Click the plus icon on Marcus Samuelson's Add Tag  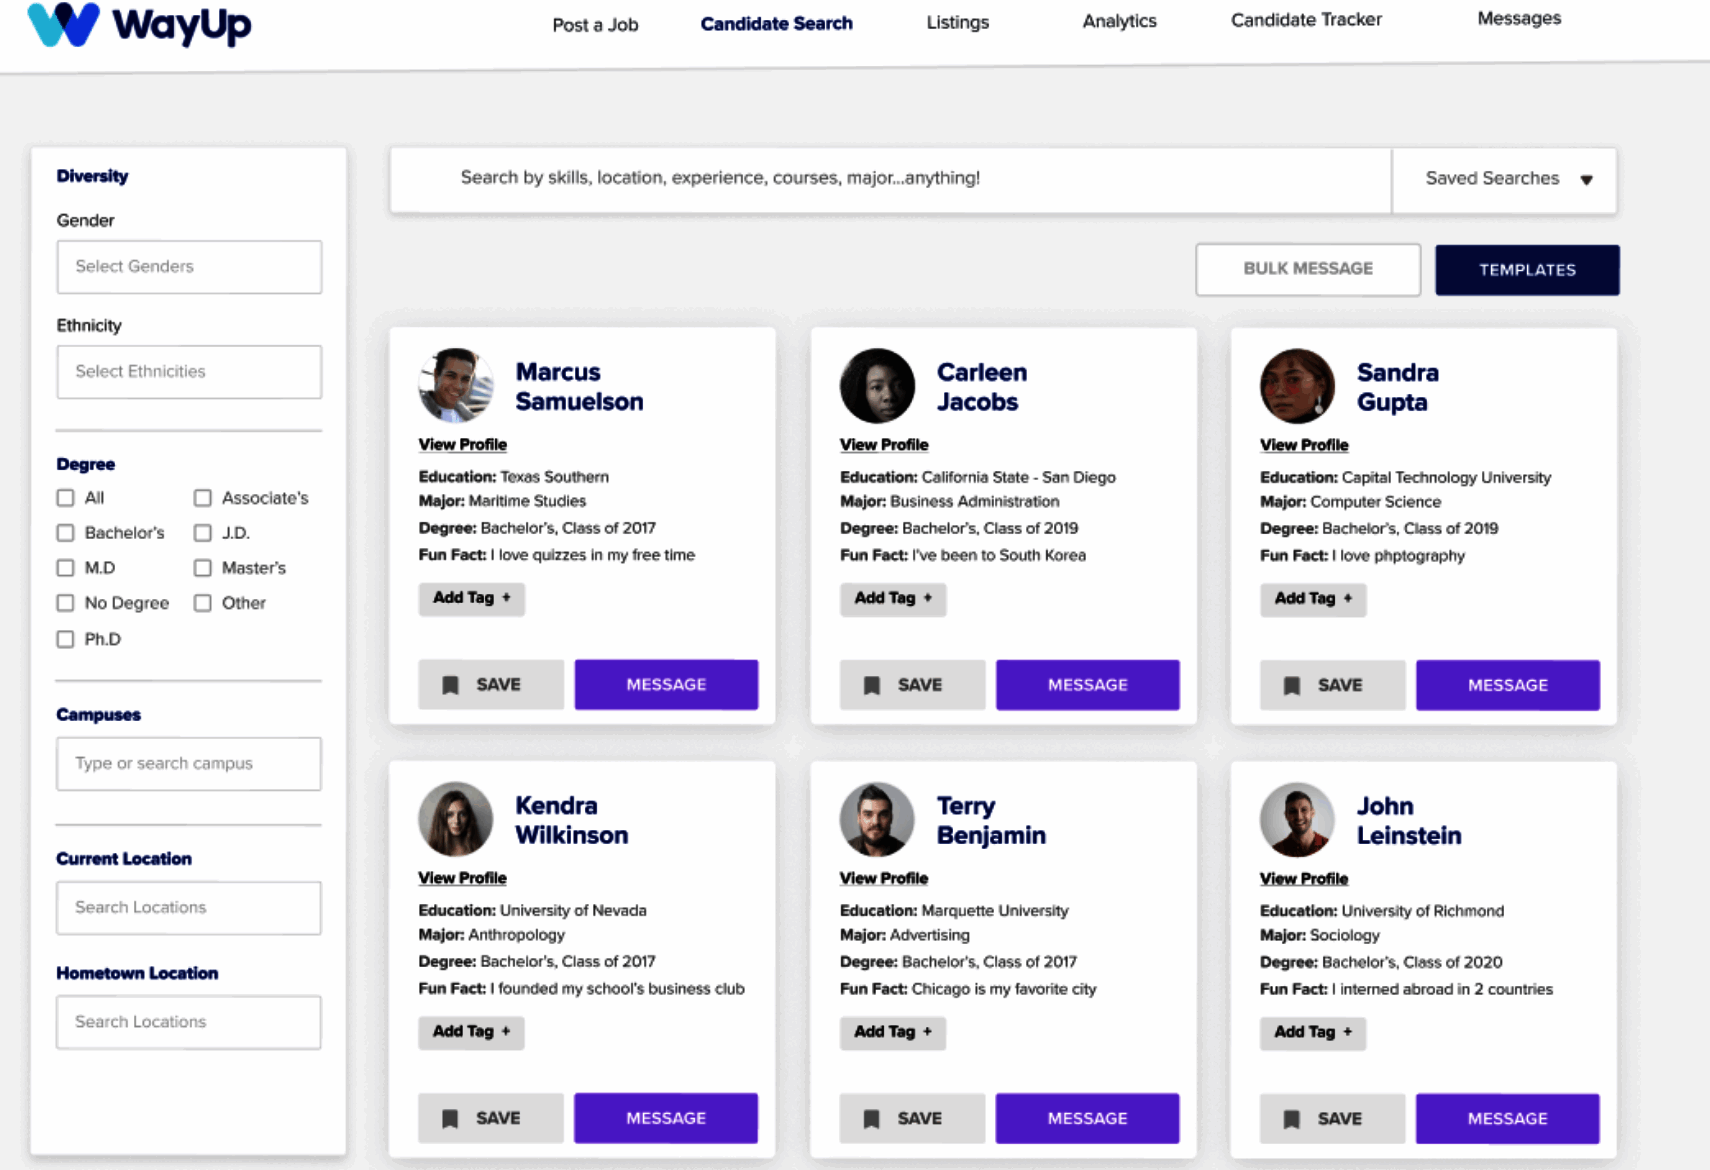point(507,598)
